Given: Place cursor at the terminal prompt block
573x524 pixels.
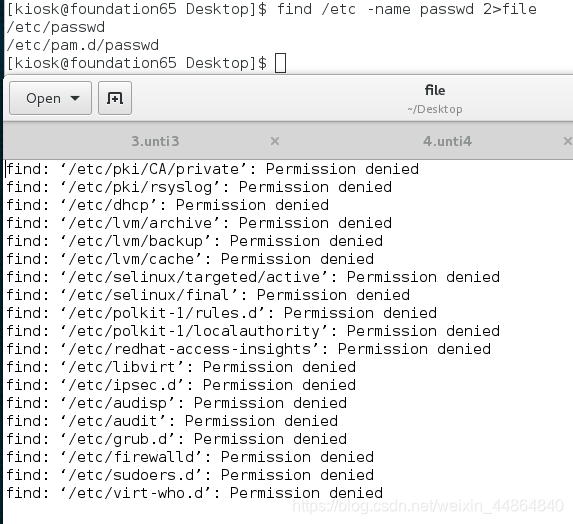Looking at the screenshot, I should pos(280,63).
